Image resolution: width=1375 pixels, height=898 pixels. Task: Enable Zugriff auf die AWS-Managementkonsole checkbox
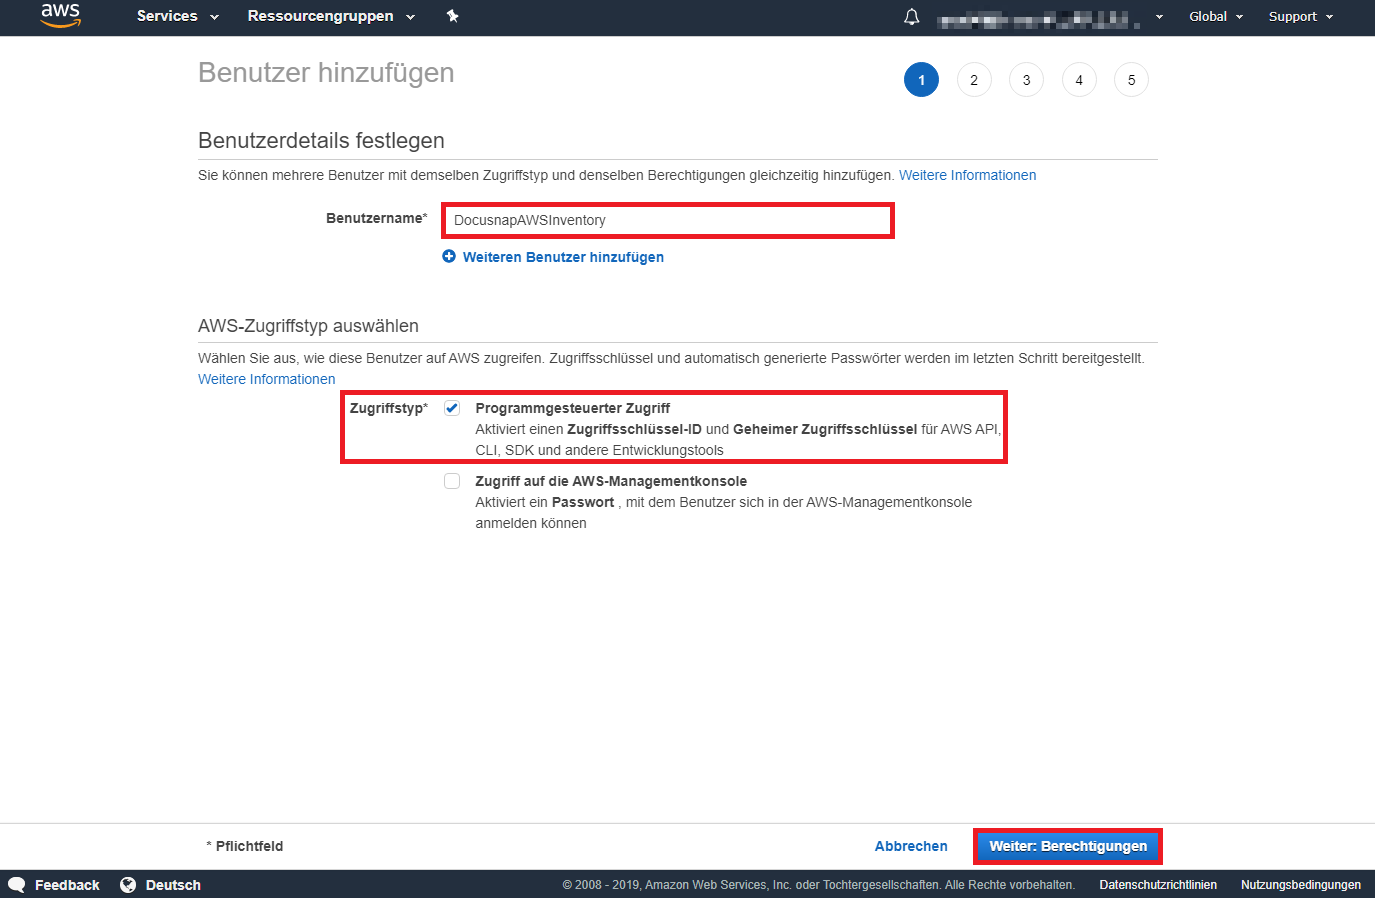[x=452, y=481]
